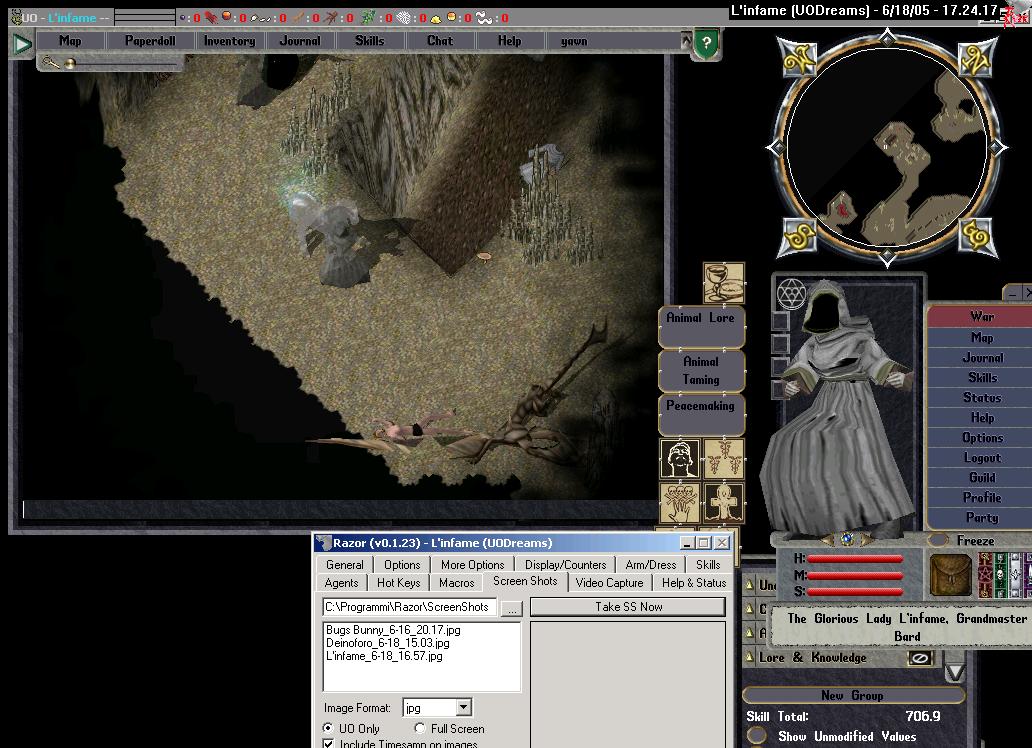
Task: Click the Take SS Now button
Action: point(629,607)
